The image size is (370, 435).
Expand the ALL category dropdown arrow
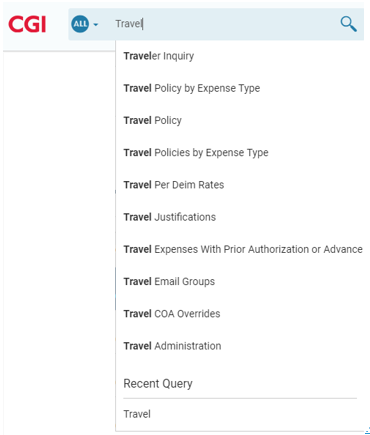pyautogui.click(x=96, y=24)
